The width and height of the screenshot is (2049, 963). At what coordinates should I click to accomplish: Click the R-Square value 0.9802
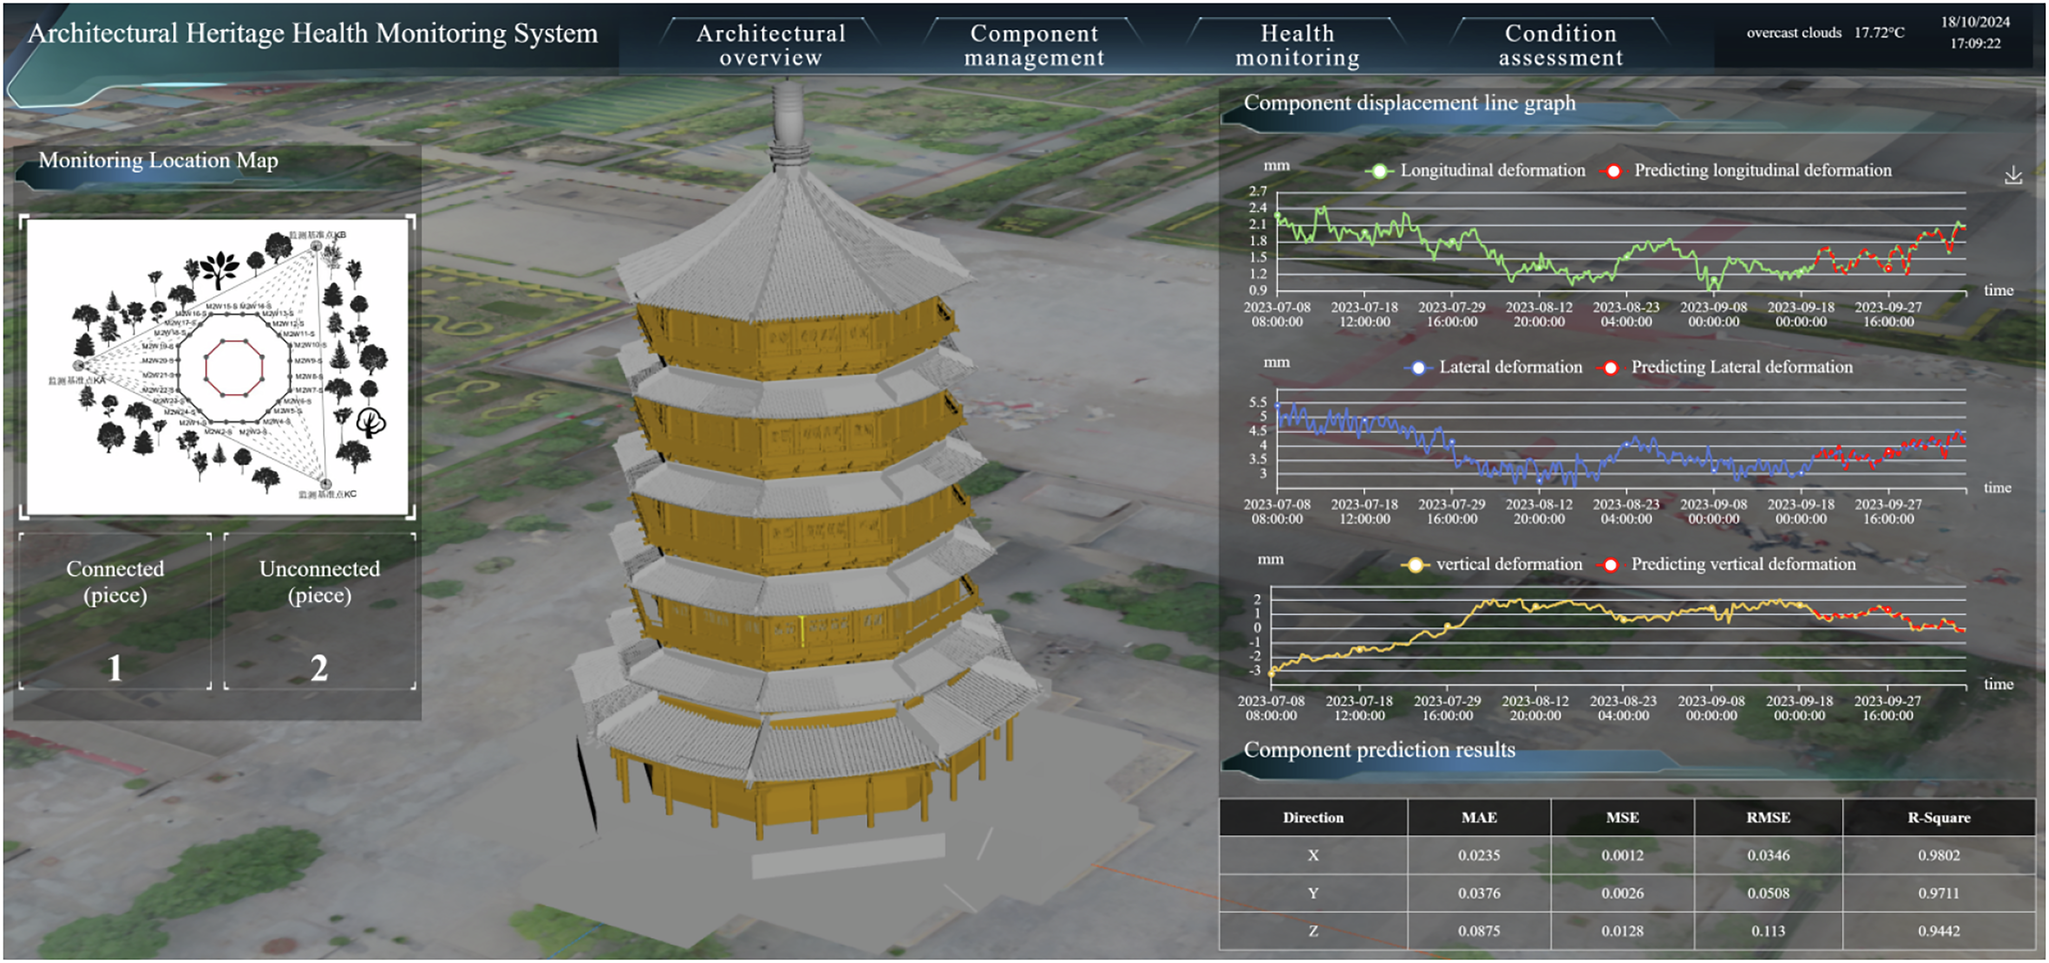(1939, 856)
